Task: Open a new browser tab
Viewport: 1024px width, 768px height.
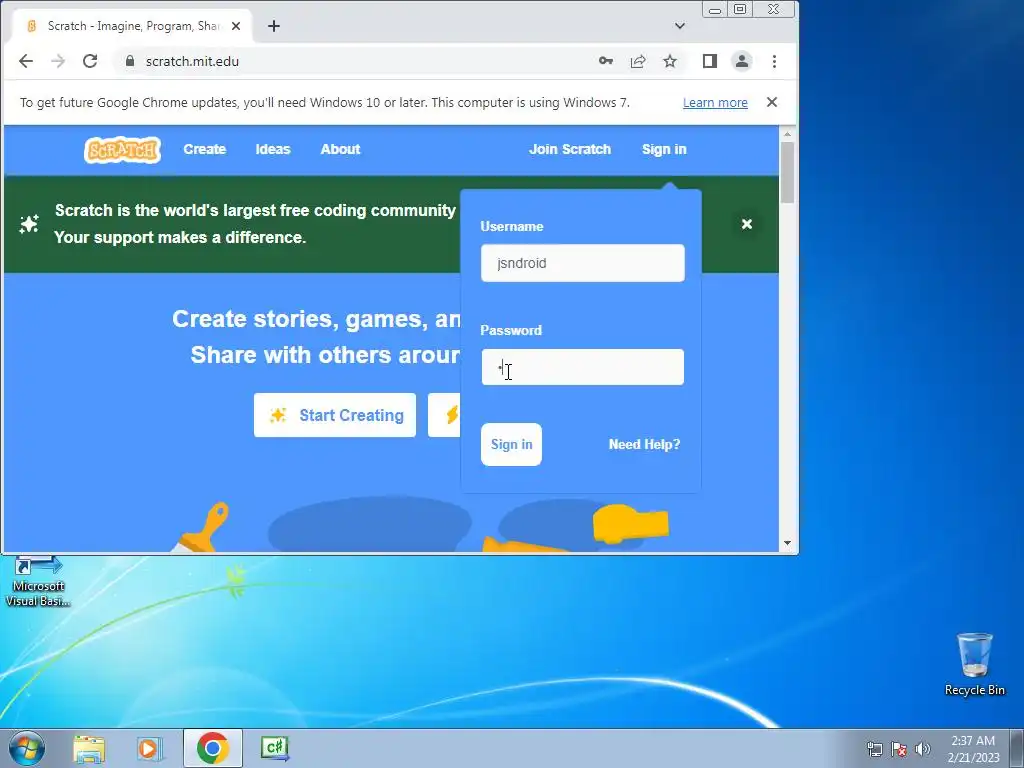Action: point(274,26)
